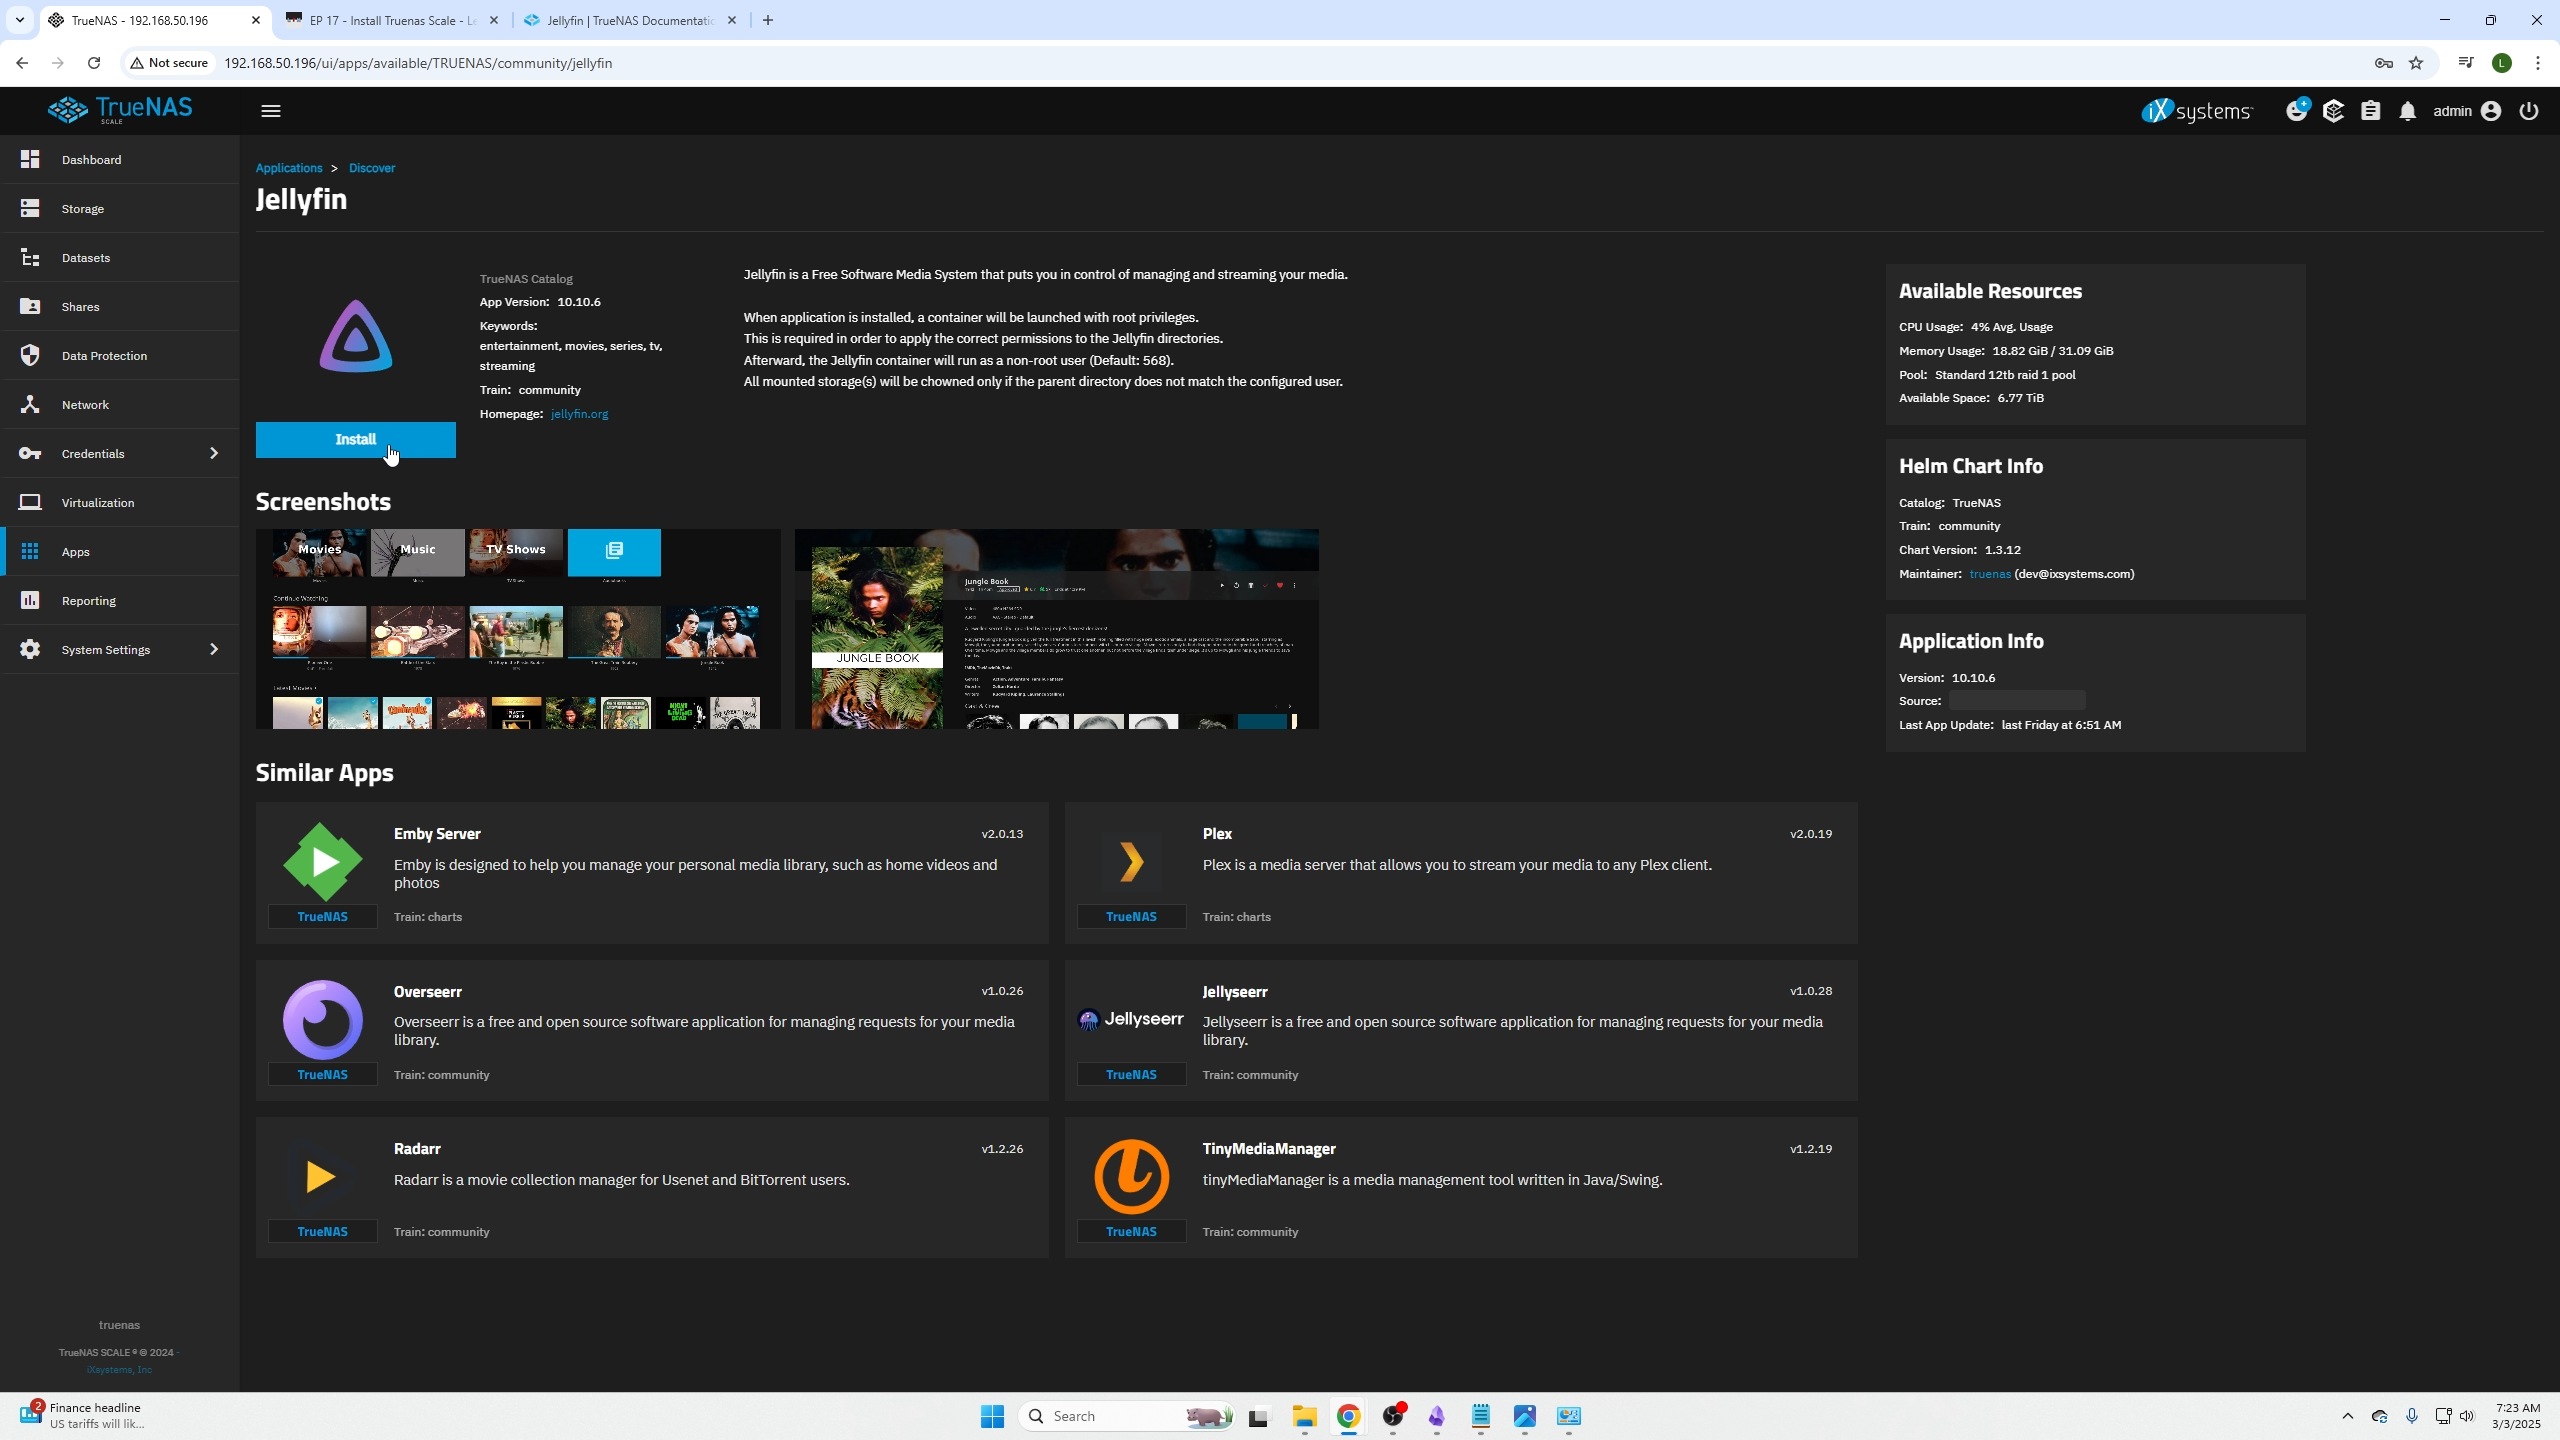Viewport: 2560px width, 1440px height.
Task: Open the Emby Server app card
Action: click(652, 873)
